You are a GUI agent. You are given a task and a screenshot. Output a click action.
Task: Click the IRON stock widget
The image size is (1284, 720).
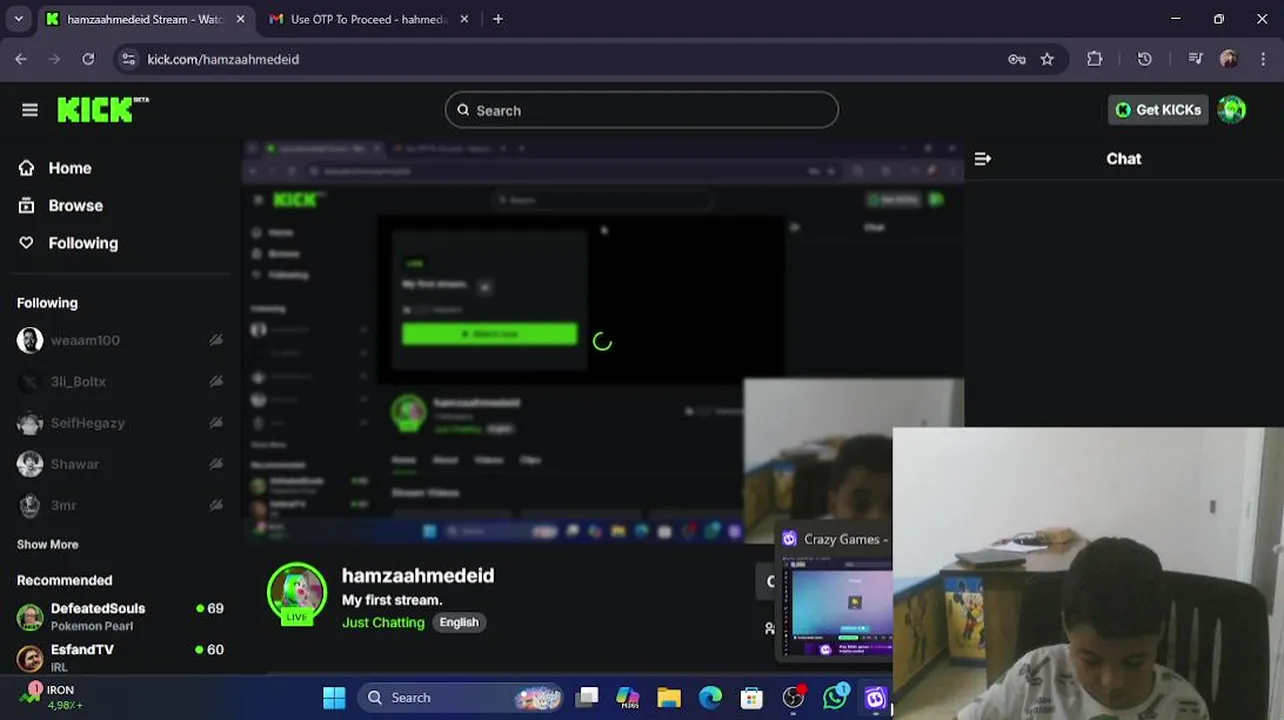[52, 697]
